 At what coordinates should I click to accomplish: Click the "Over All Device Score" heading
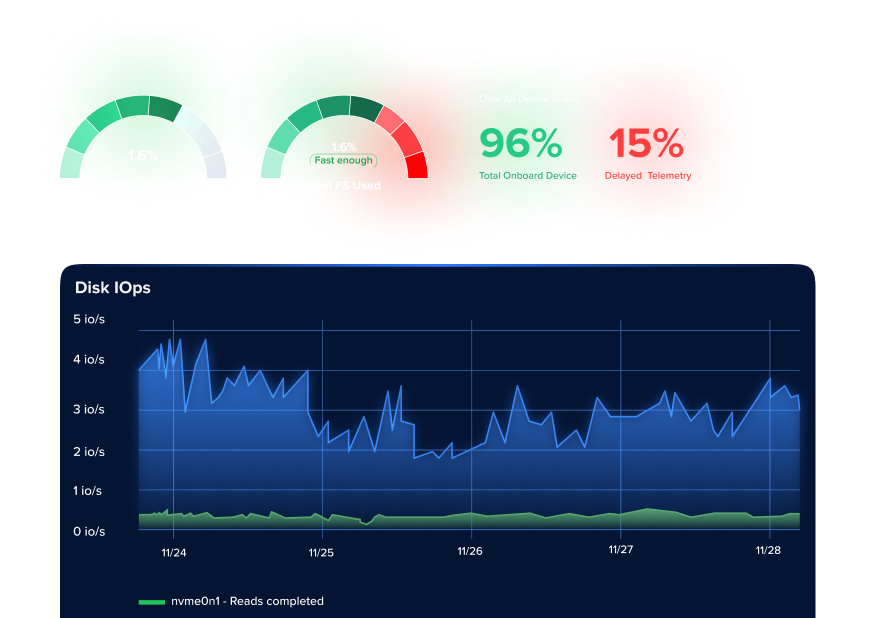click(x=528, y=99)
